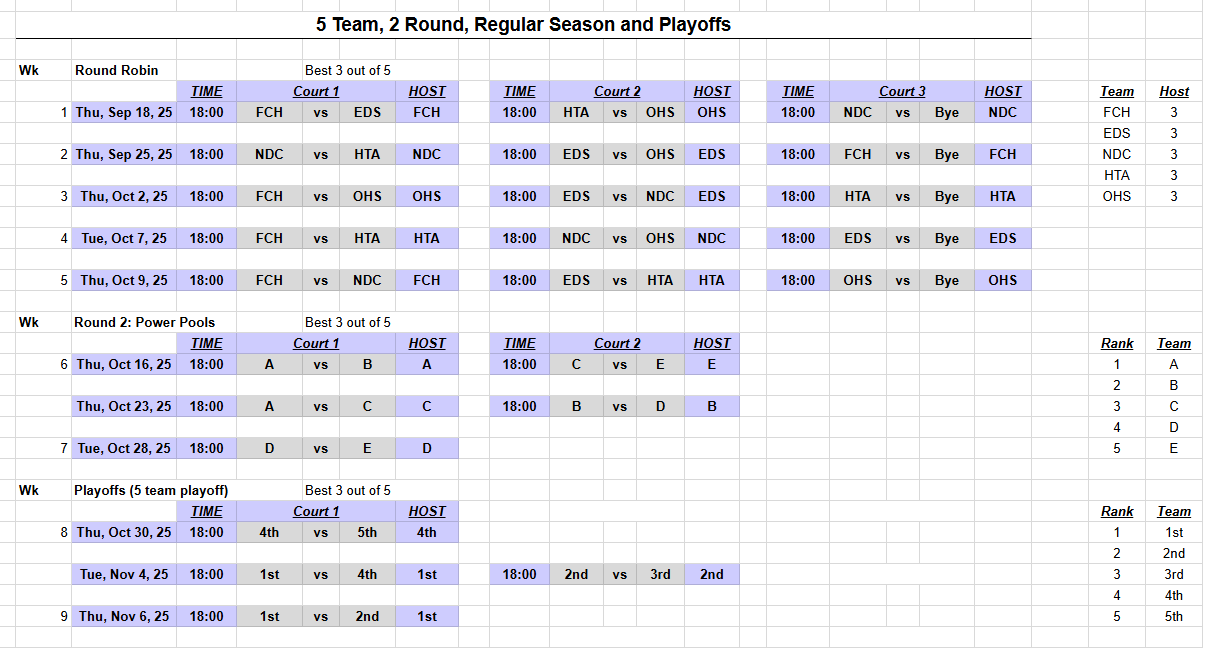
Task: Select "5th" in the playoff rank table
Action: 1174,616
